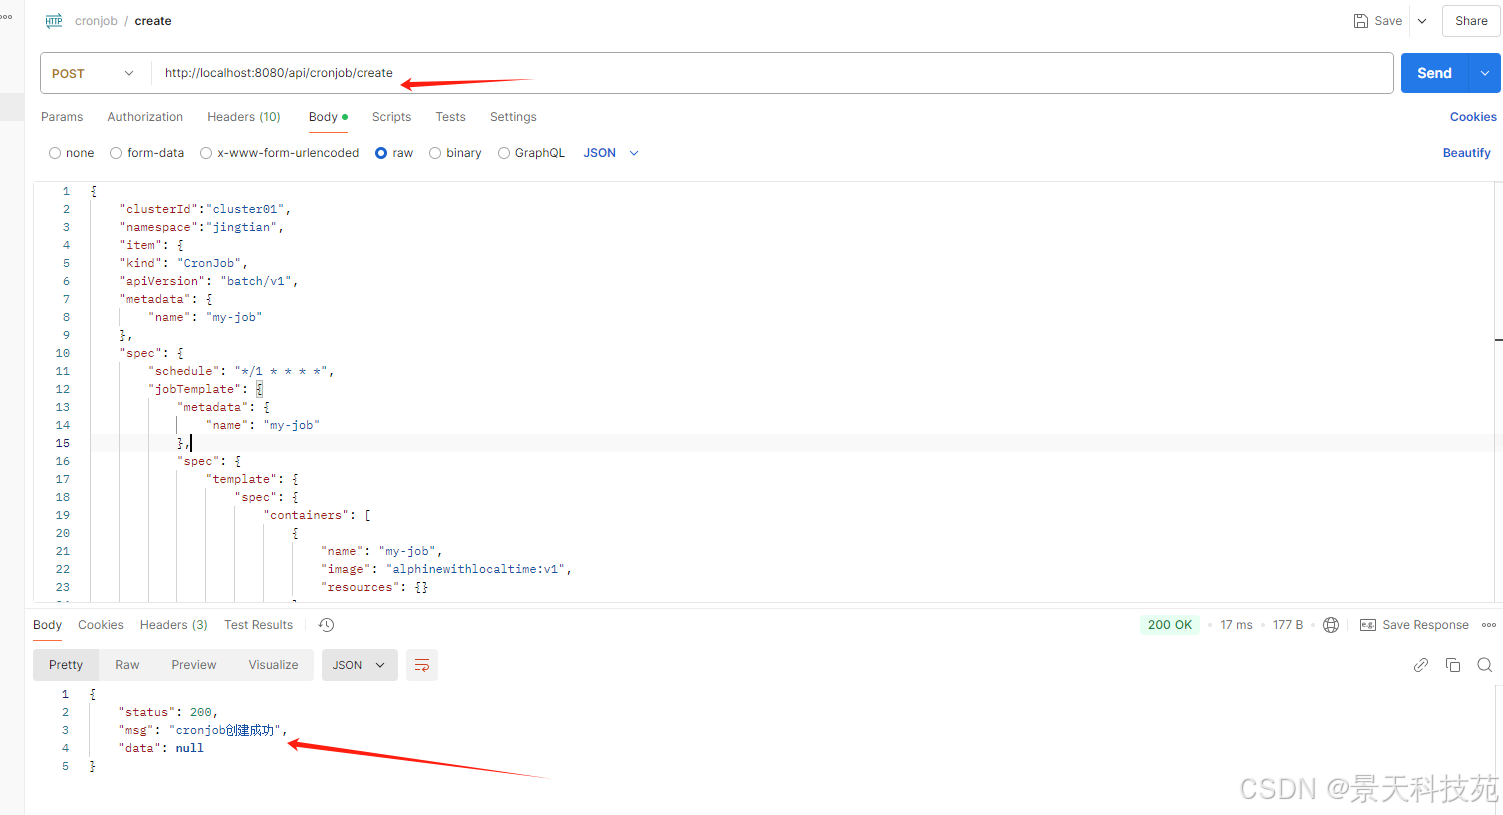The height and width of the screenshot is (815, 1503).
Task: Click the cronjob breadcrumb
Action: (96, 21)
